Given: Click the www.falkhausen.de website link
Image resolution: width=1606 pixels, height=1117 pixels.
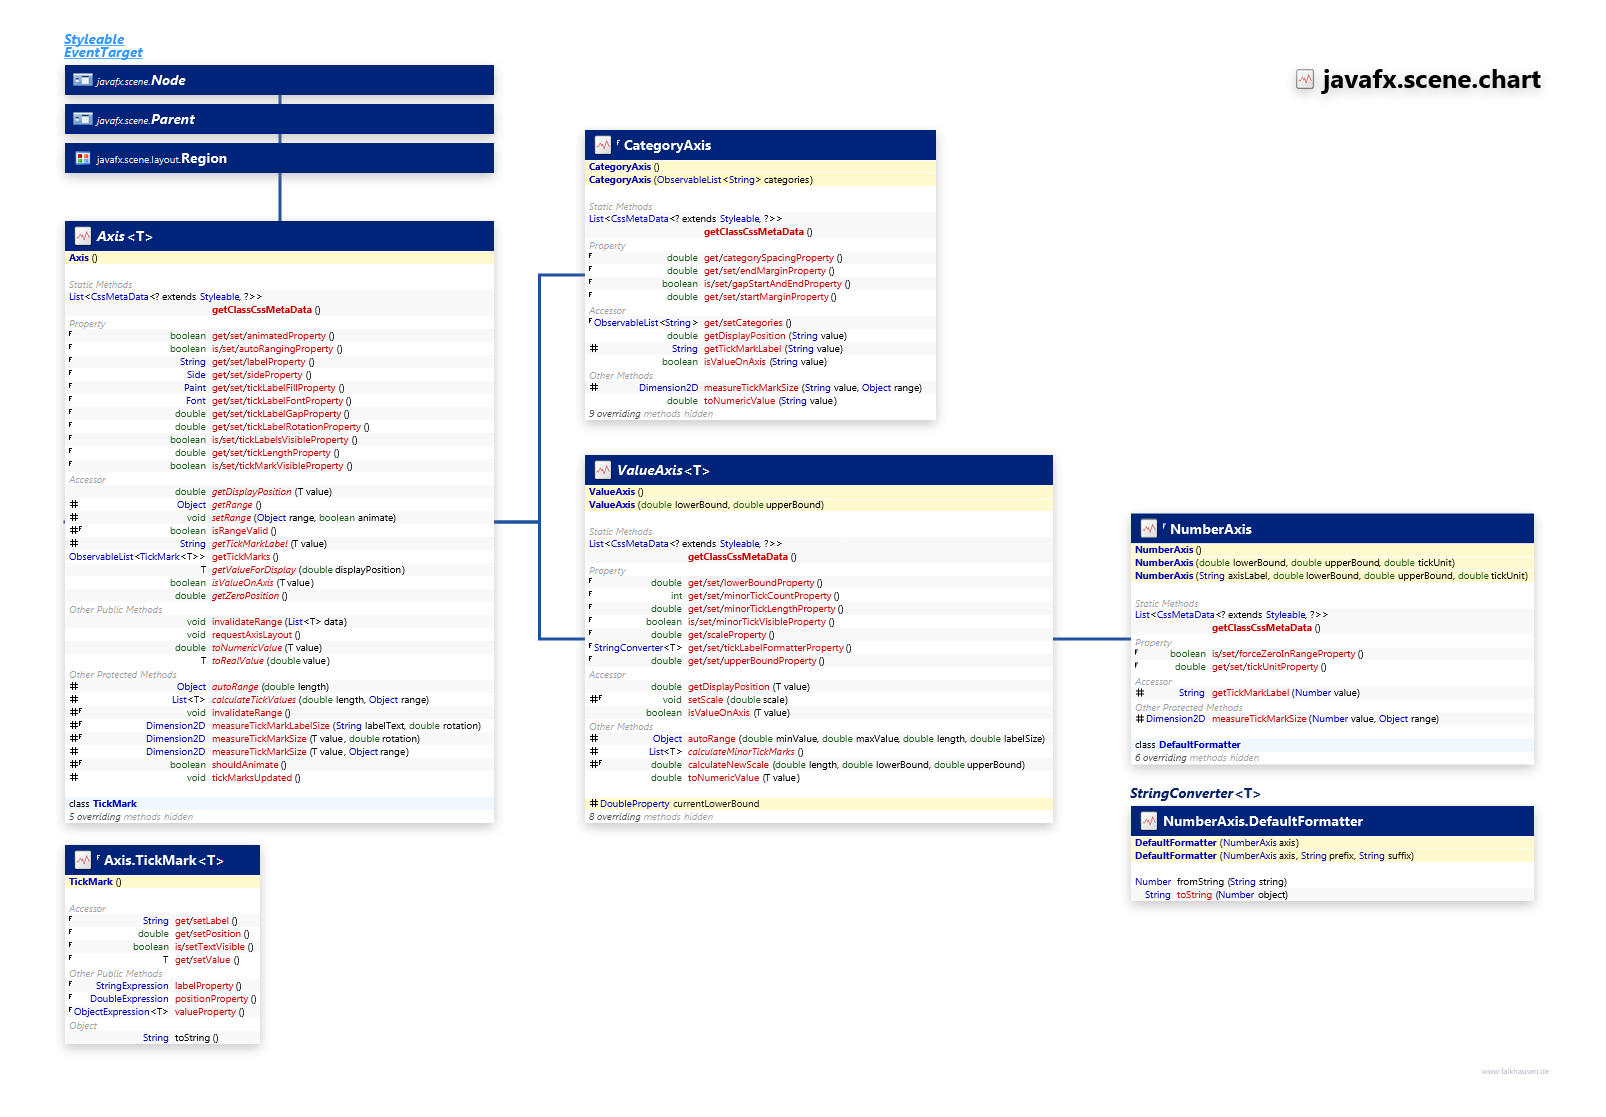Looking at the screenshot, I should [1514, 1071].
